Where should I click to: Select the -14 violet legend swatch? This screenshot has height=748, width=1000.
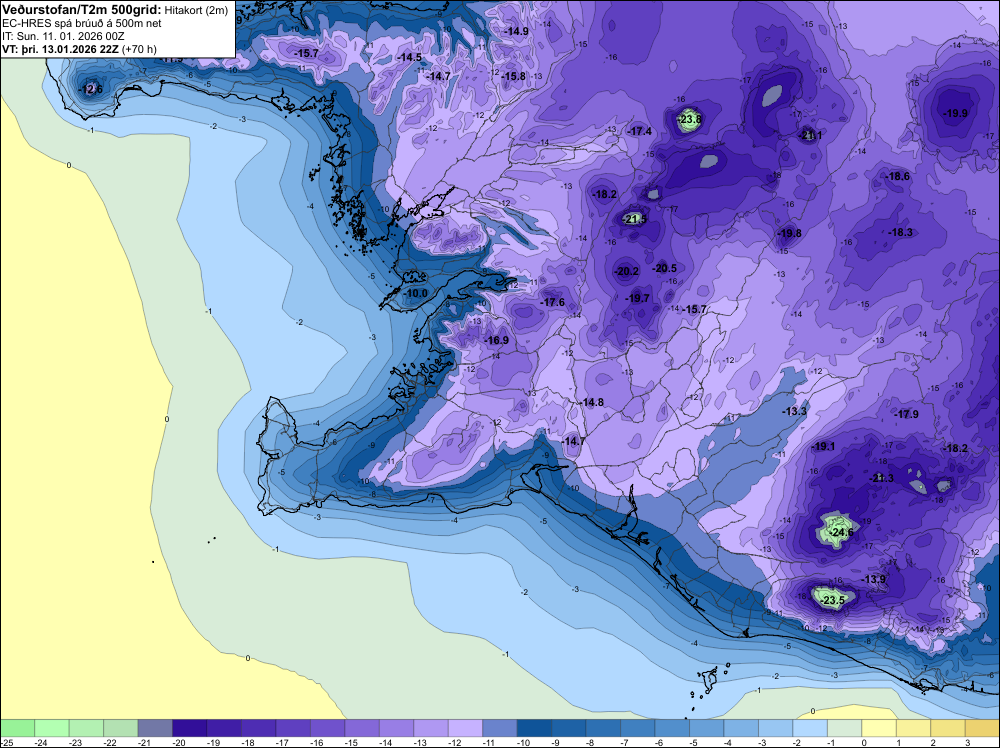[396, 728]
